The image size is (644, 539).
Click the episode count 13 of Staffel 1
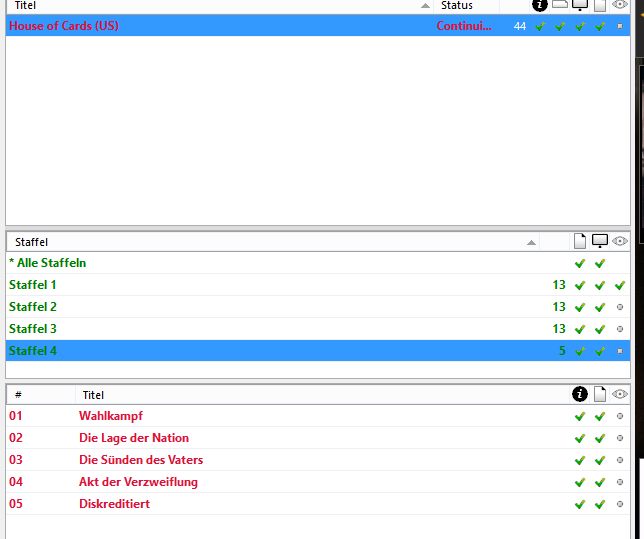pos(559,285)
